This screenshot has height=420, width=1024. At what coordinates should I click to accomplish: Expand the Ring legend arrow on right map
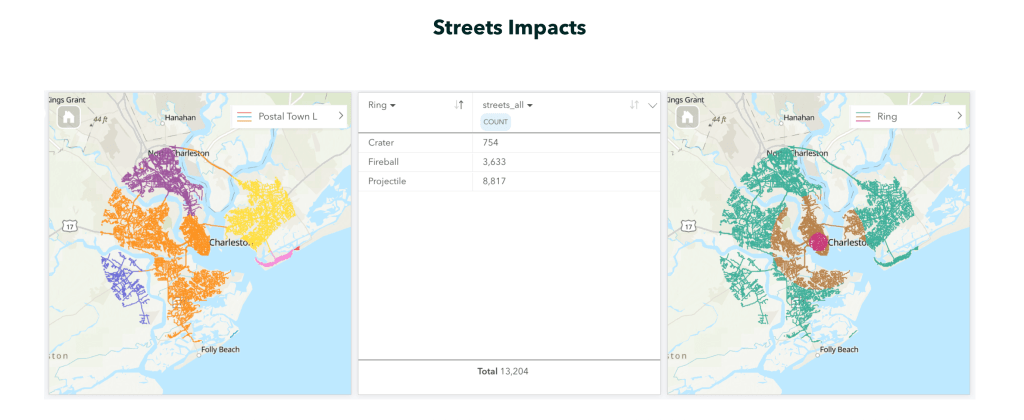coord(960,117)
